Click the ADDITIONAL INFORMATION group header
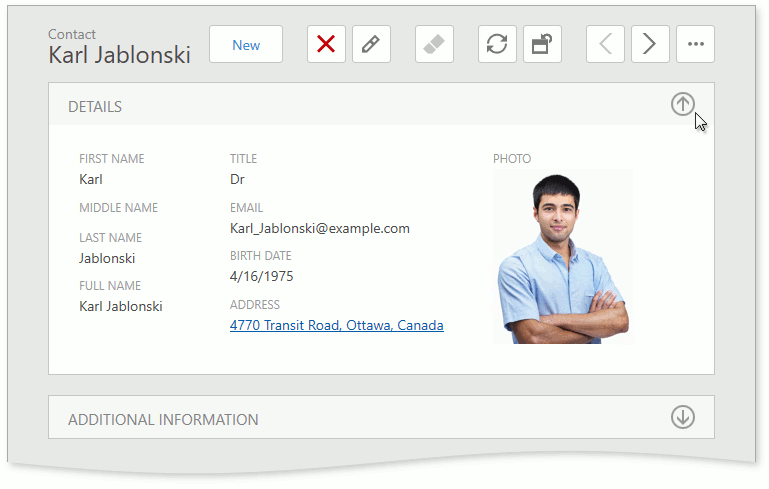This screenshot has height=489, width=769. tap(163, 420)
